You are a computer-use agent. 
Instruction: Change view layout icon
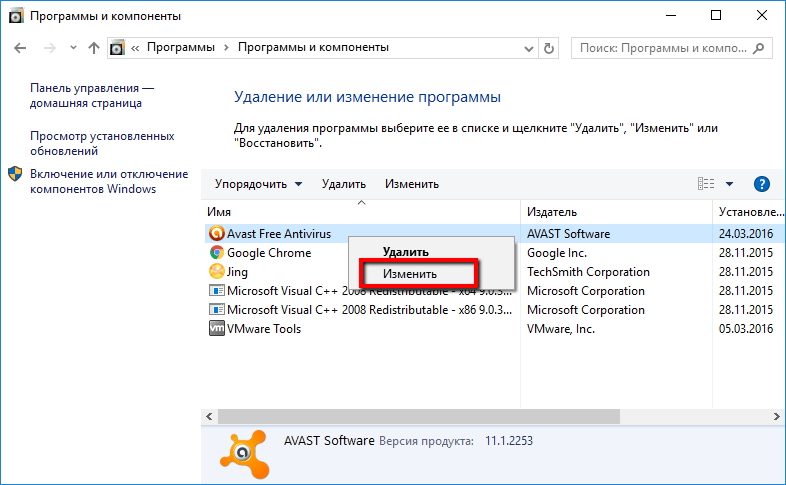706,184
